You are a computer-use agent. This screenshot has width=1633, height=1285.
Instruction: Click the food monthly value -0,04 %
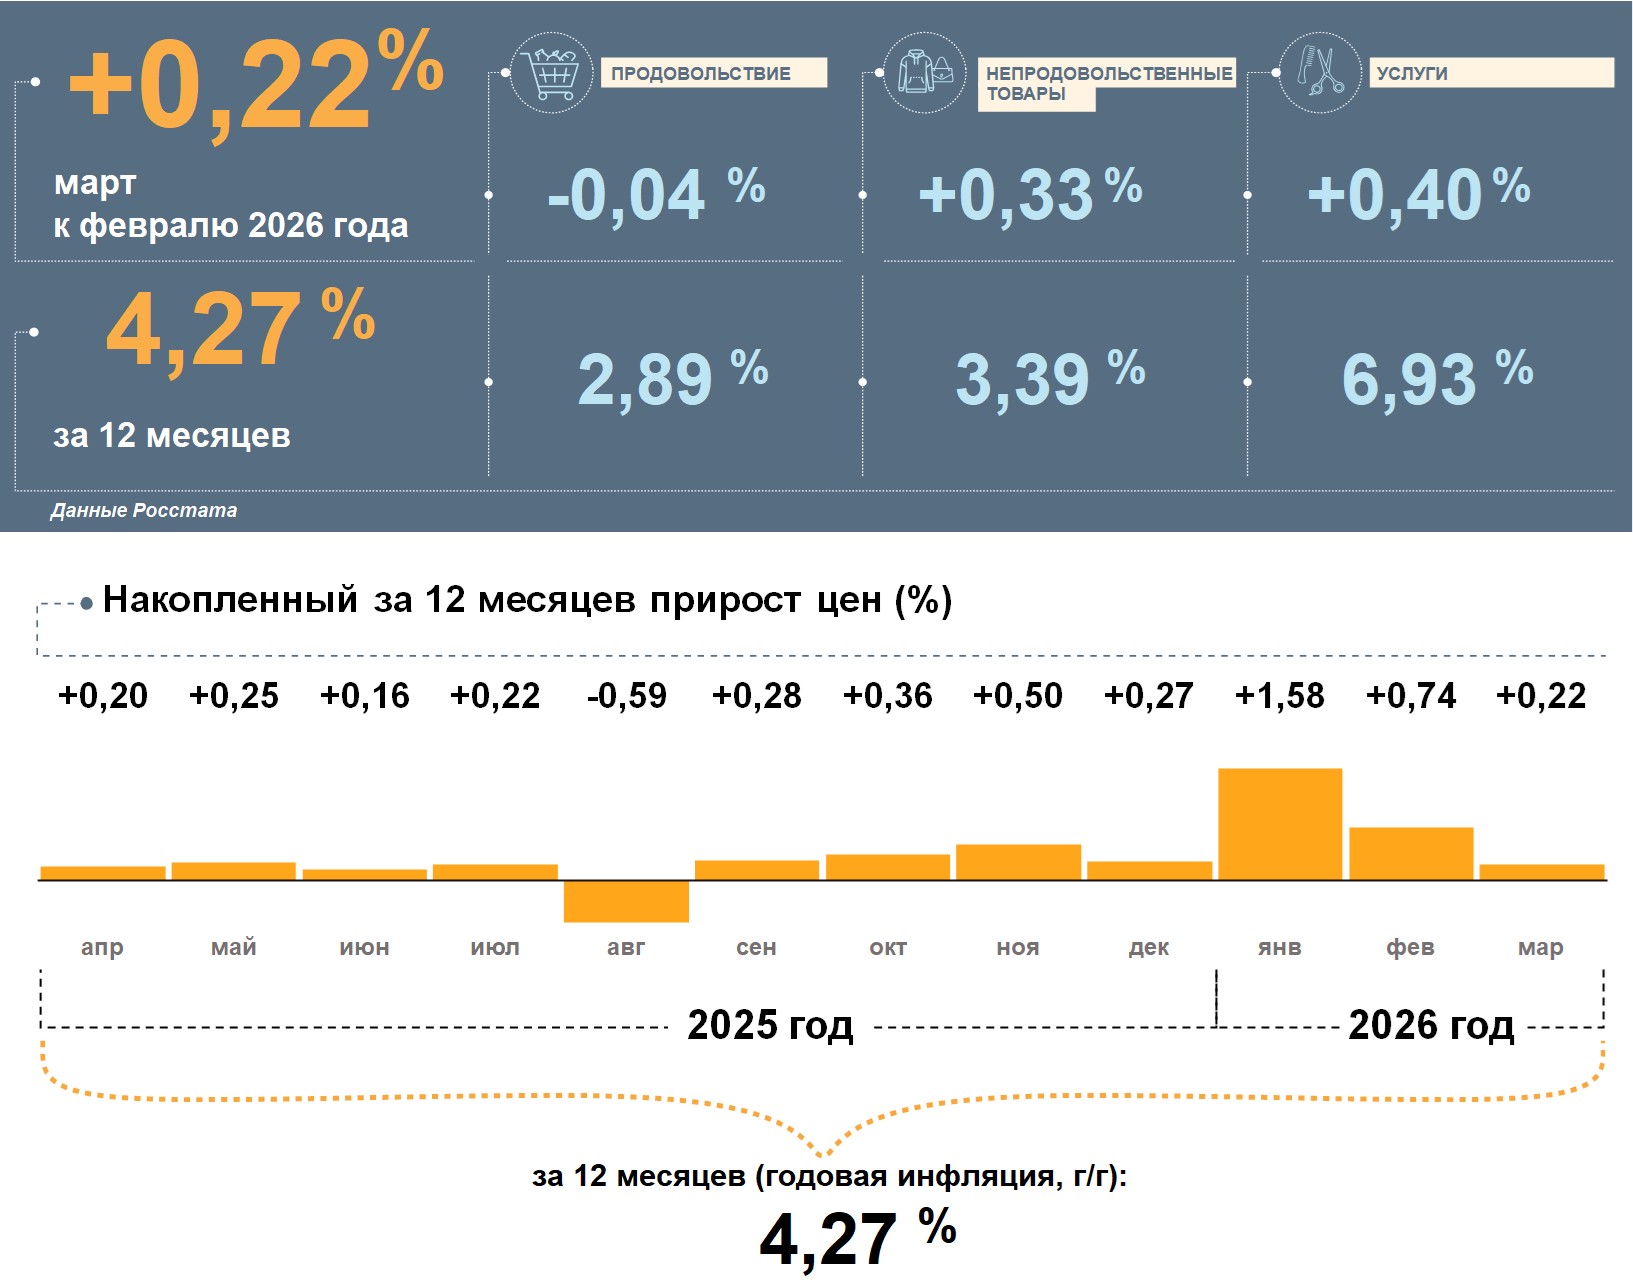[656, 194]
